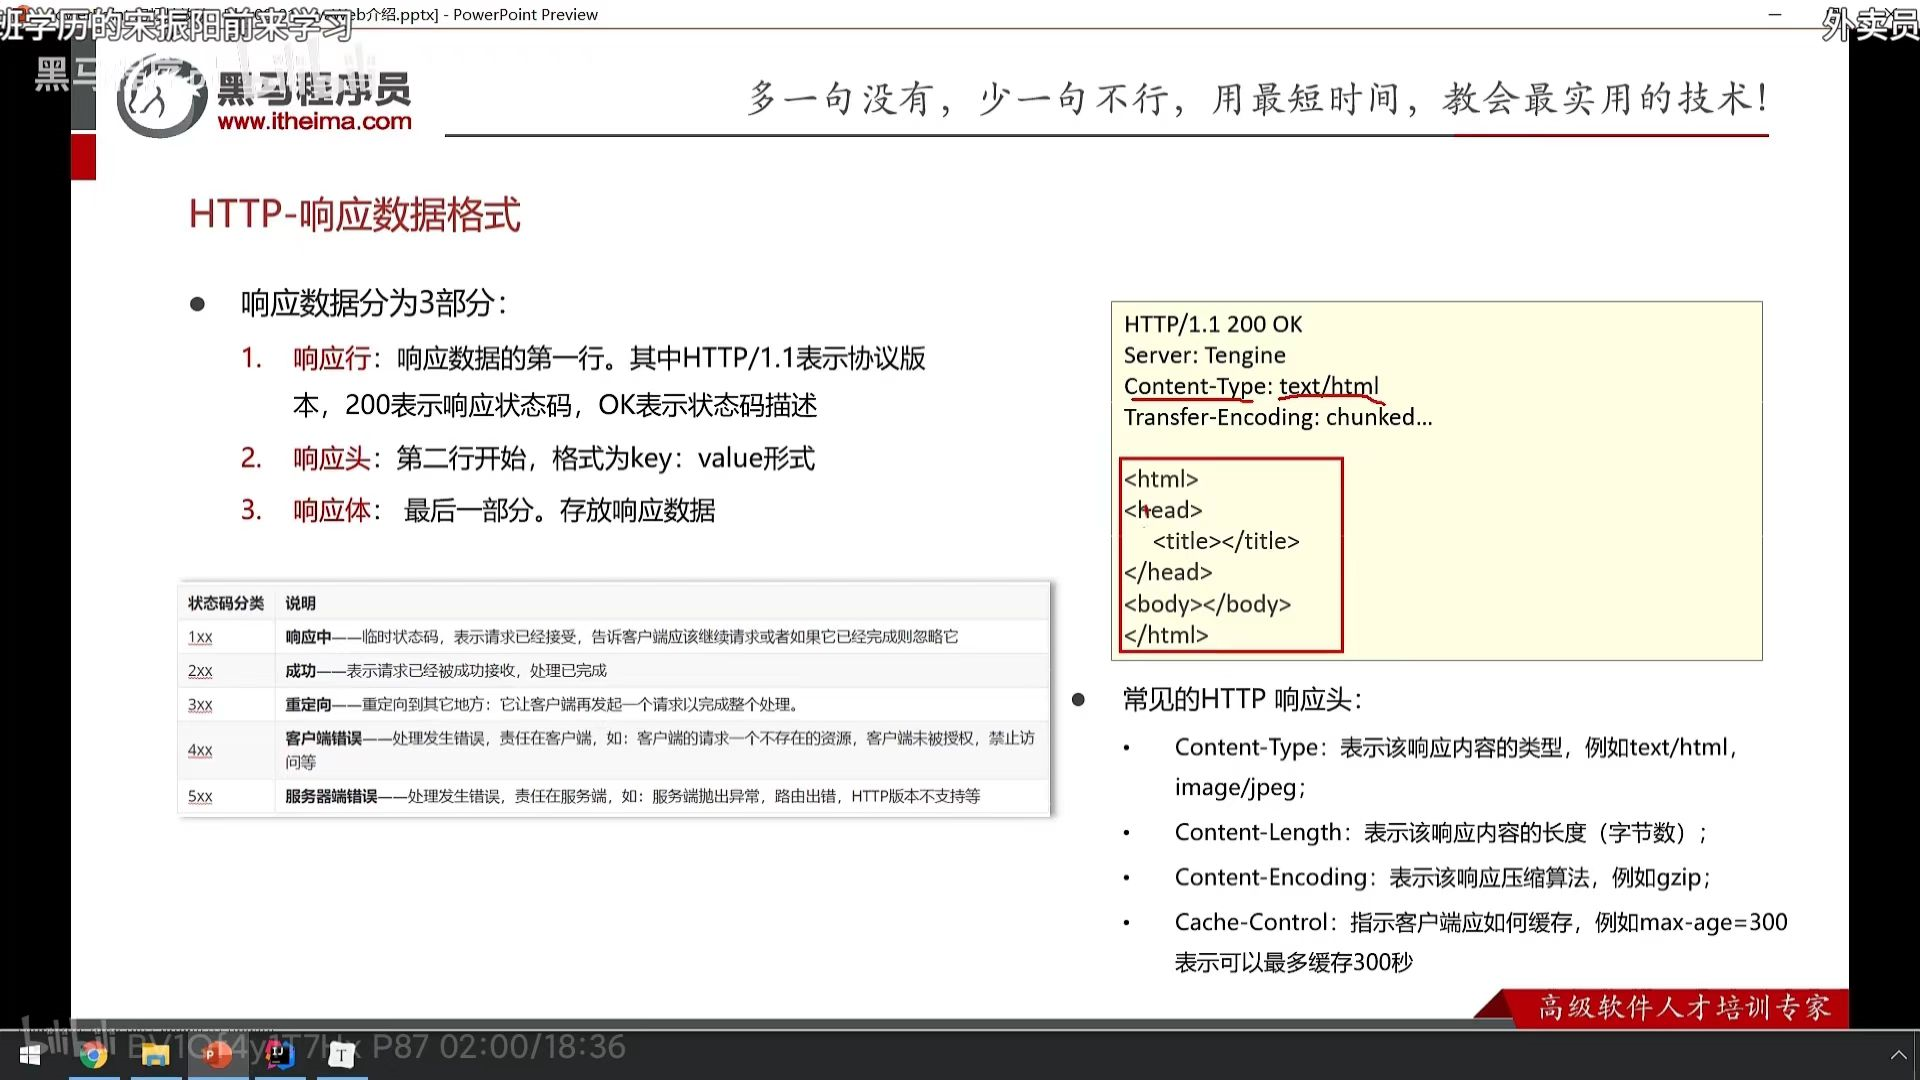The width and height of the screenshot is (1920, 1080).
Task: Click the PowerPoint taskbar icon
Action: pyautogui.click(x=217, y=1055)
